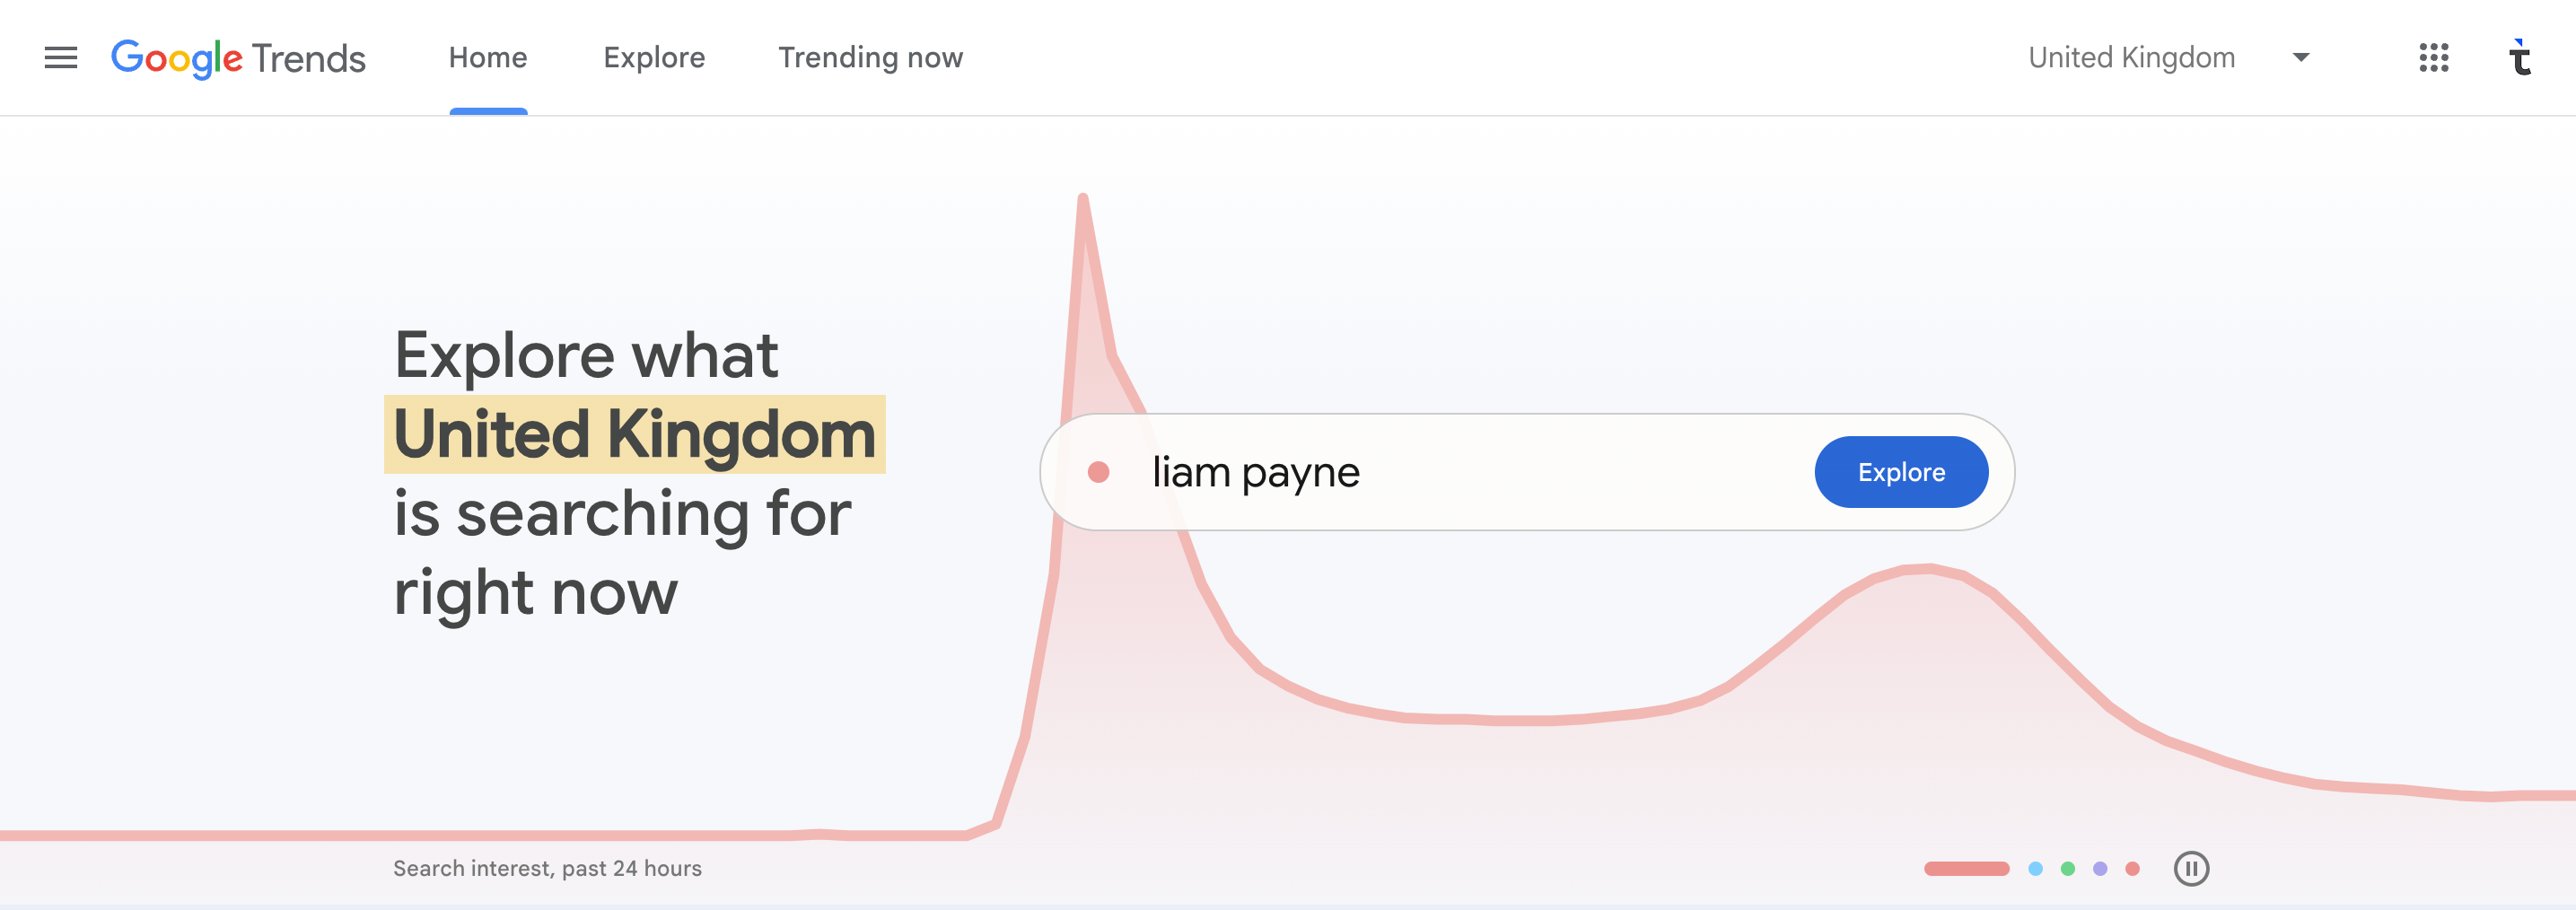
Task: Open the Explore tab in header
Action: click(x=654, y=58)
